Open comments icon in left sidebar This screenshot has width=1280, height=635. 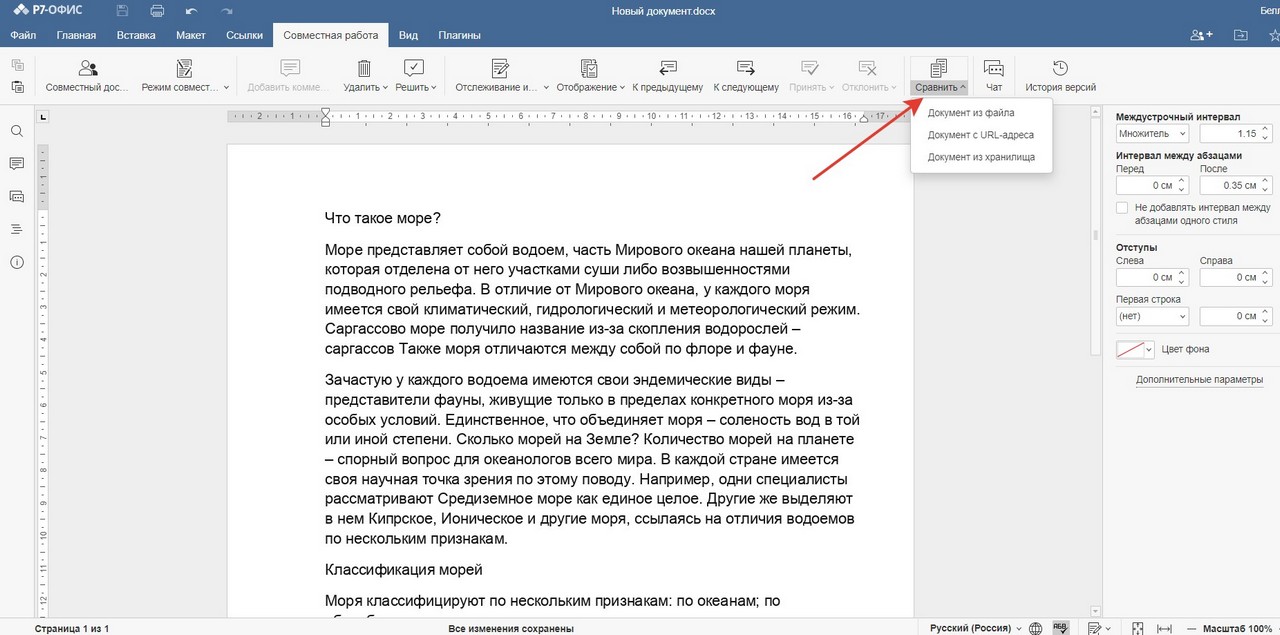17,164
